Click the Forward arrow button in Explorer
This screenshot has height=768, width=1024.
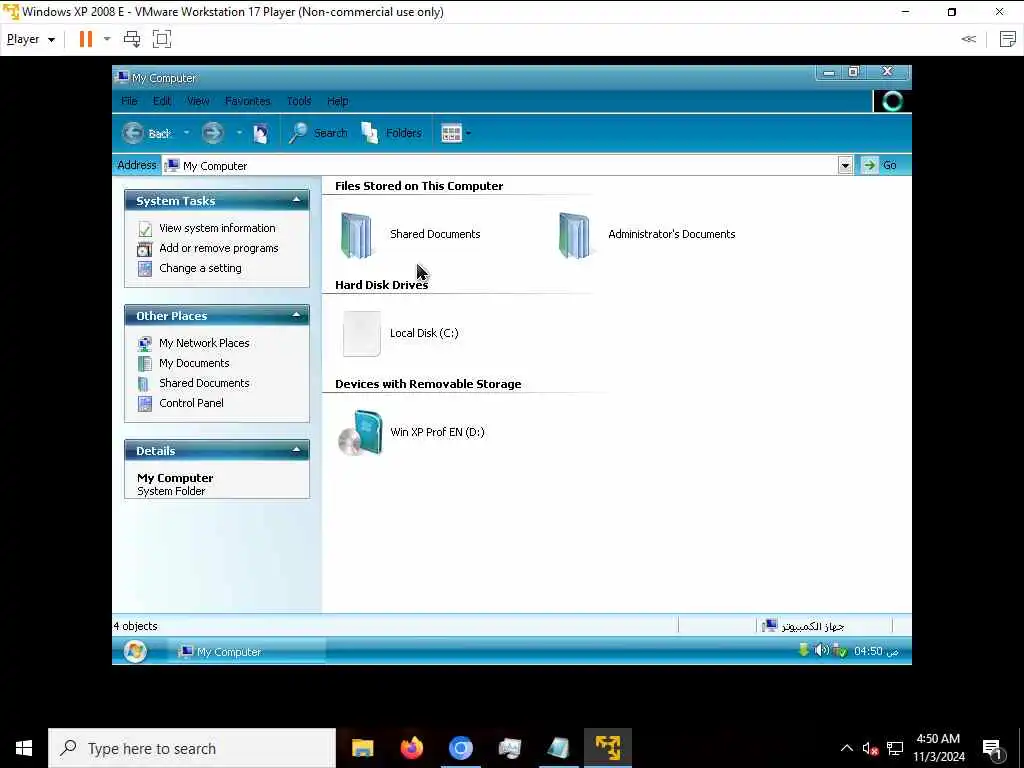click(x=212, y=133)
